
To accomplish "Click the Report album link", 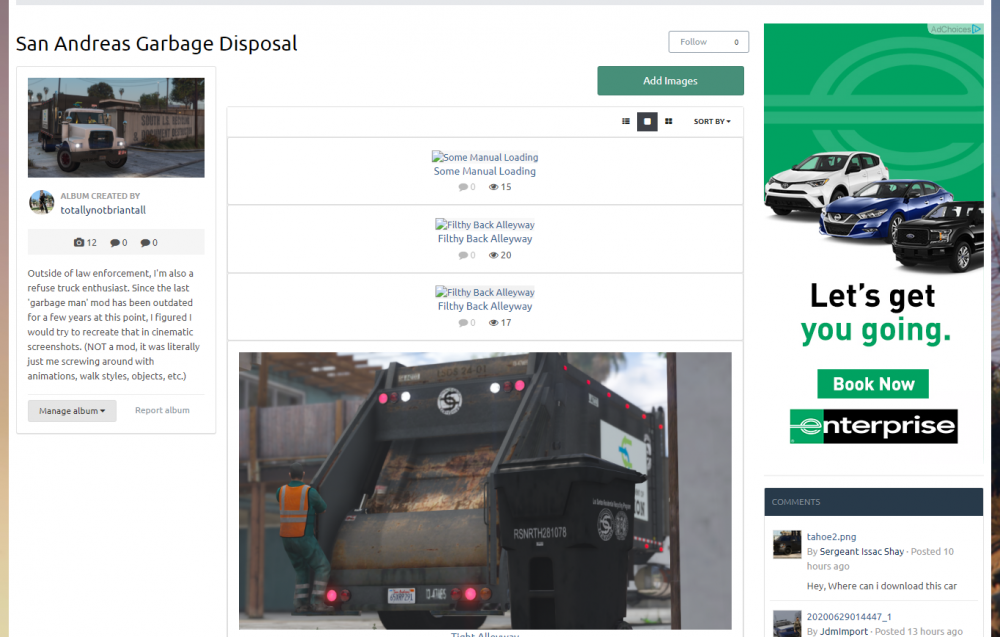I will 162,410.
